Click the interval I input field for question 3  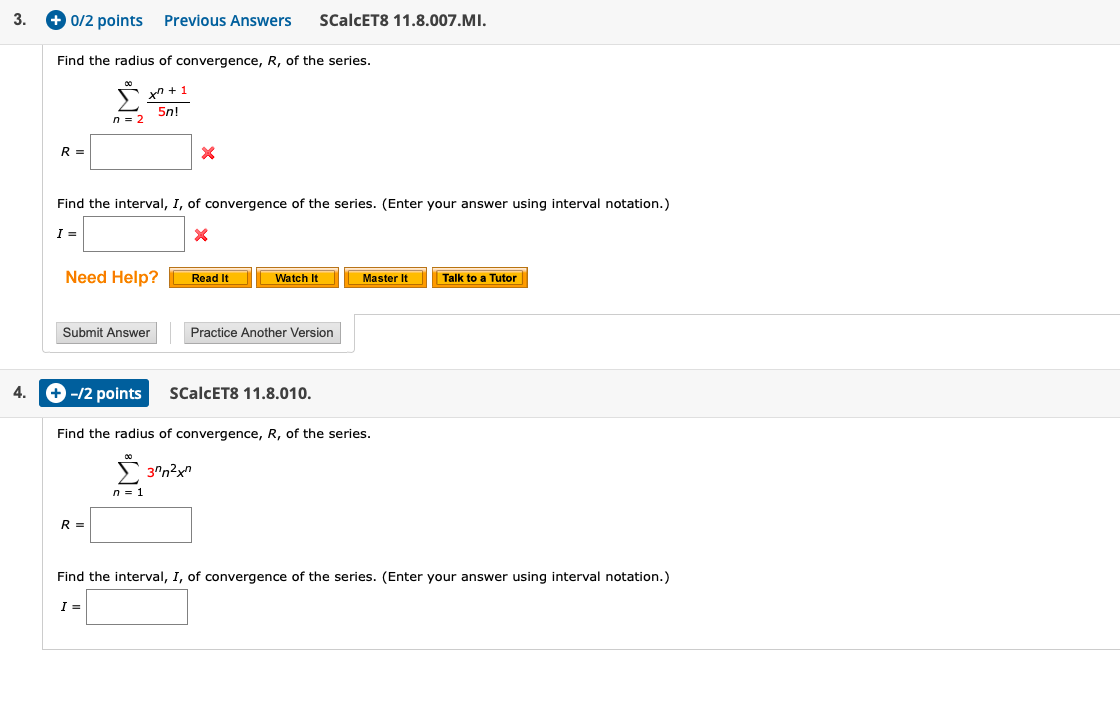click(133, 233)
